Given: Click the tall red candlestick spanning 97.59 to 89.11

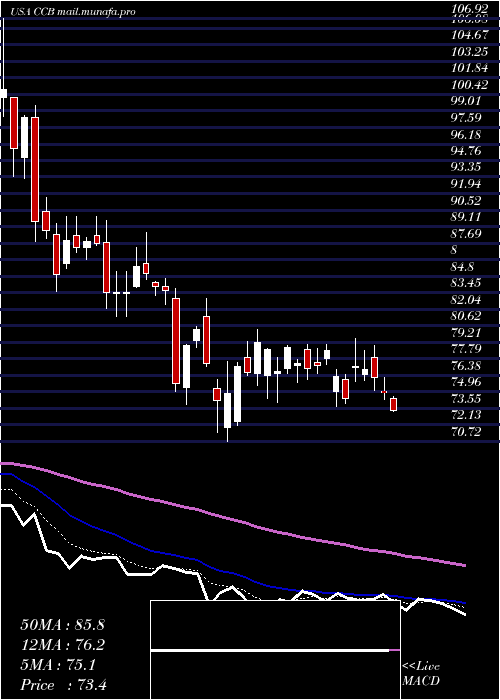Looking at the screenshot, I should pyautogui.click(x=35, y=169).
